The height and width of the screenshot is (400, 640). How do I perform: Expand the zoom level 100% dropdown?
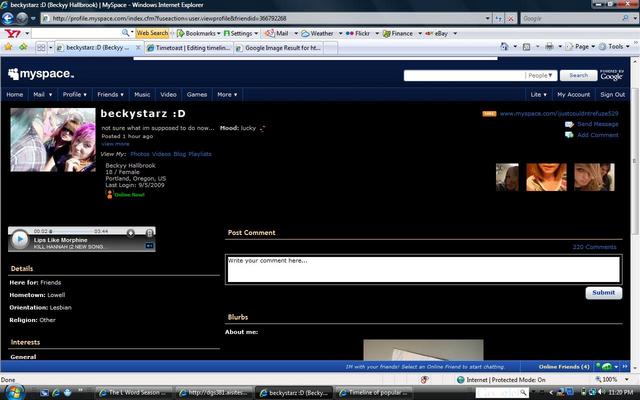pos(627,380)
